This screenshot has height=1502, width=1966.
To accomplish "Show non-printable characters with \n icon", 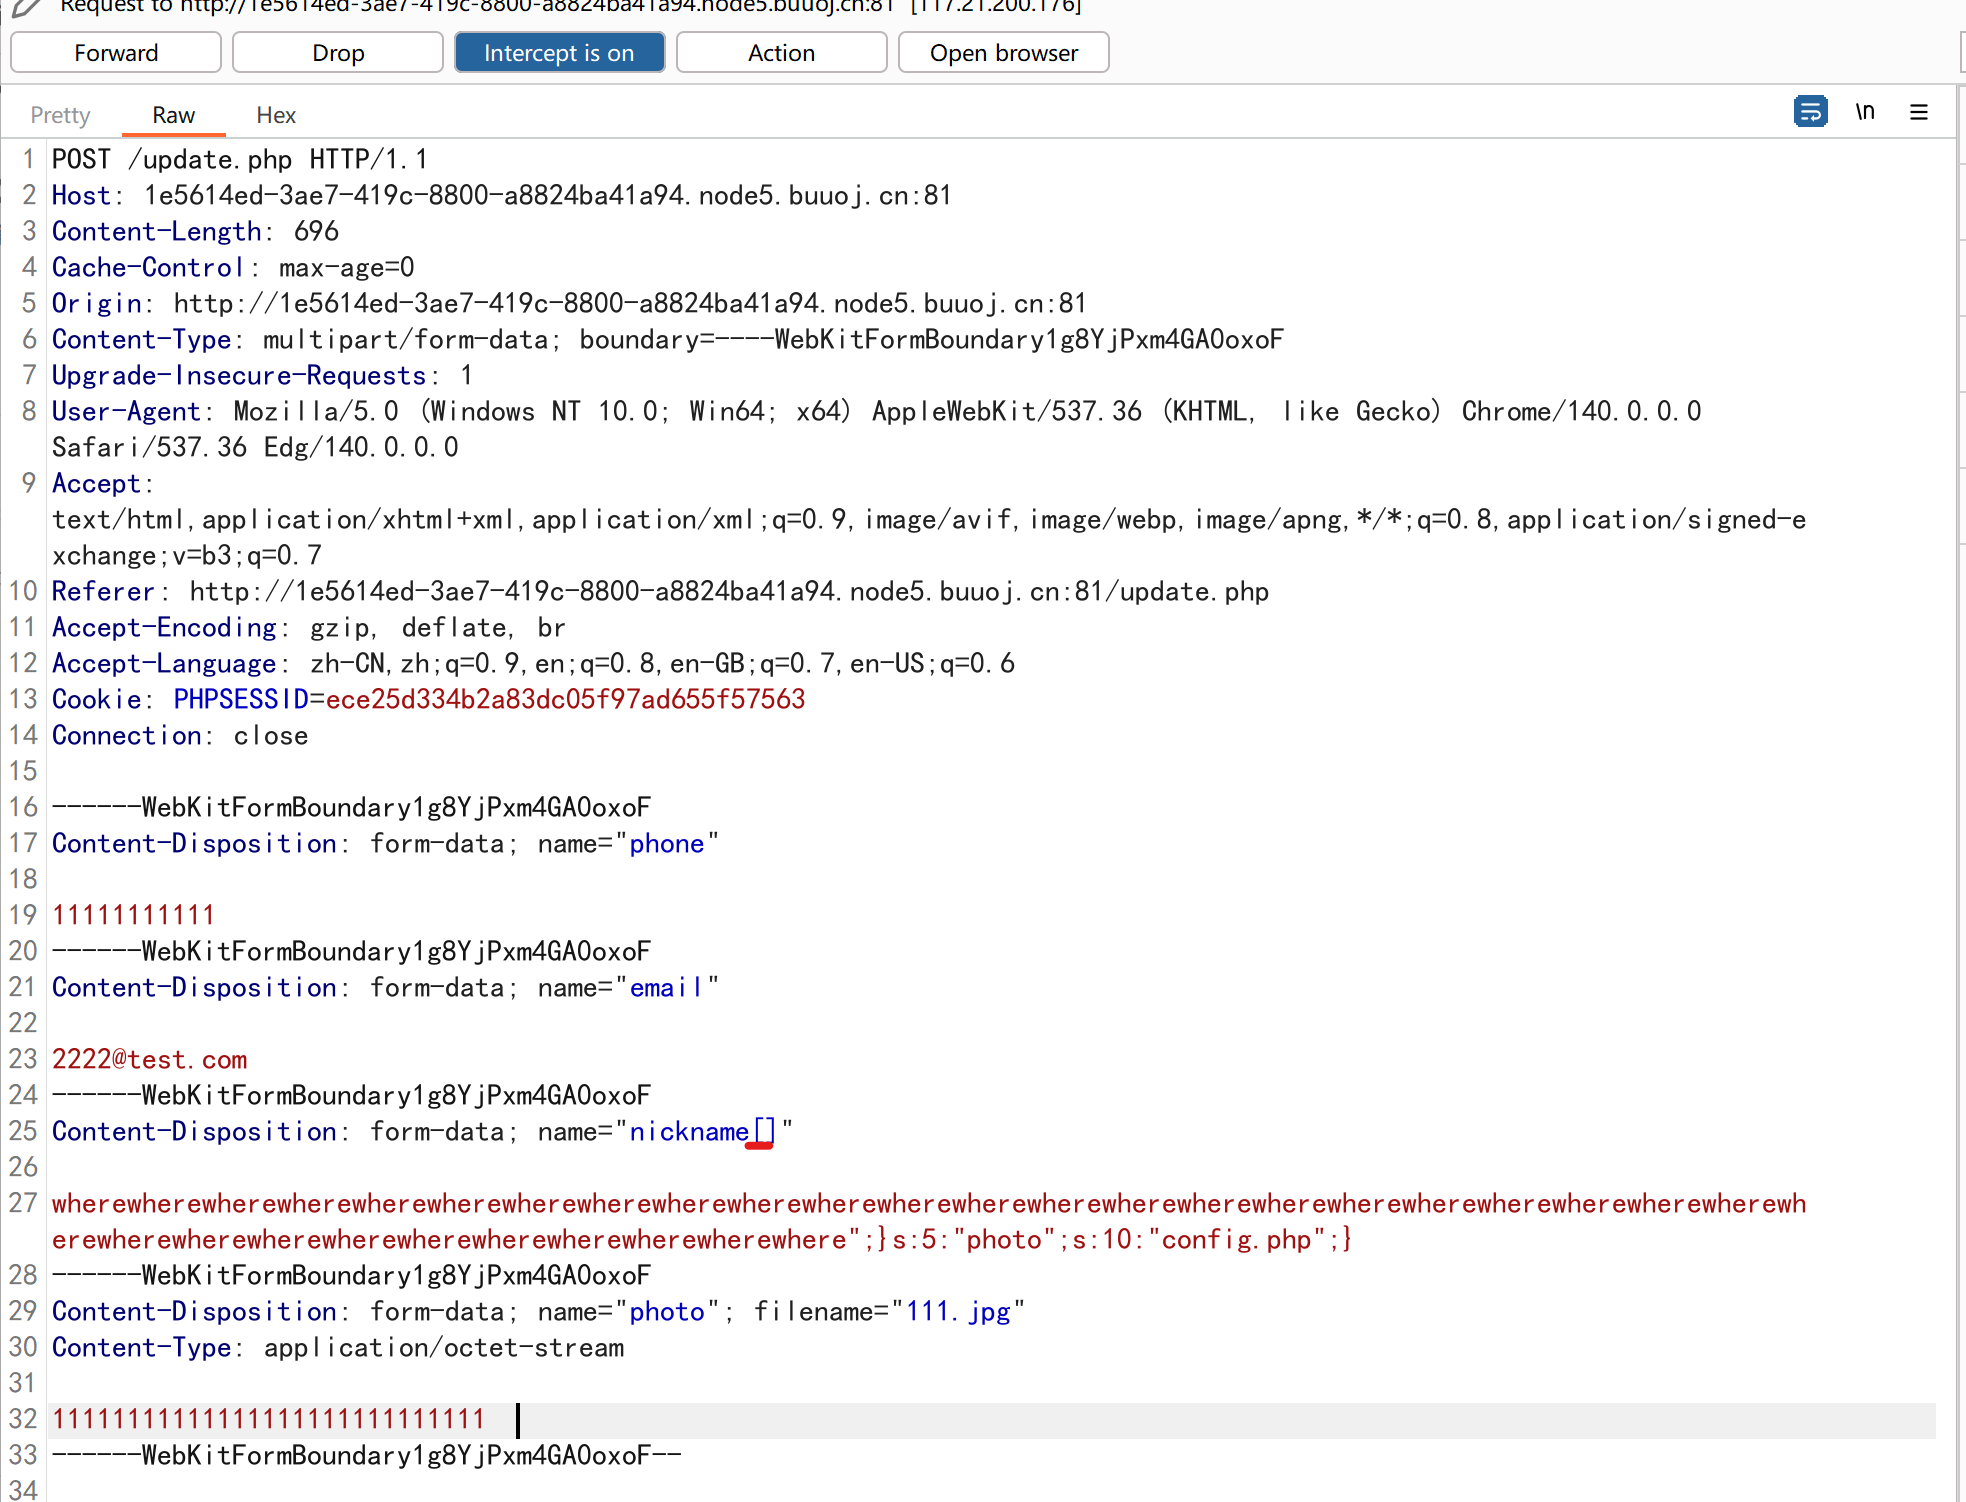I will point(1864,111).
